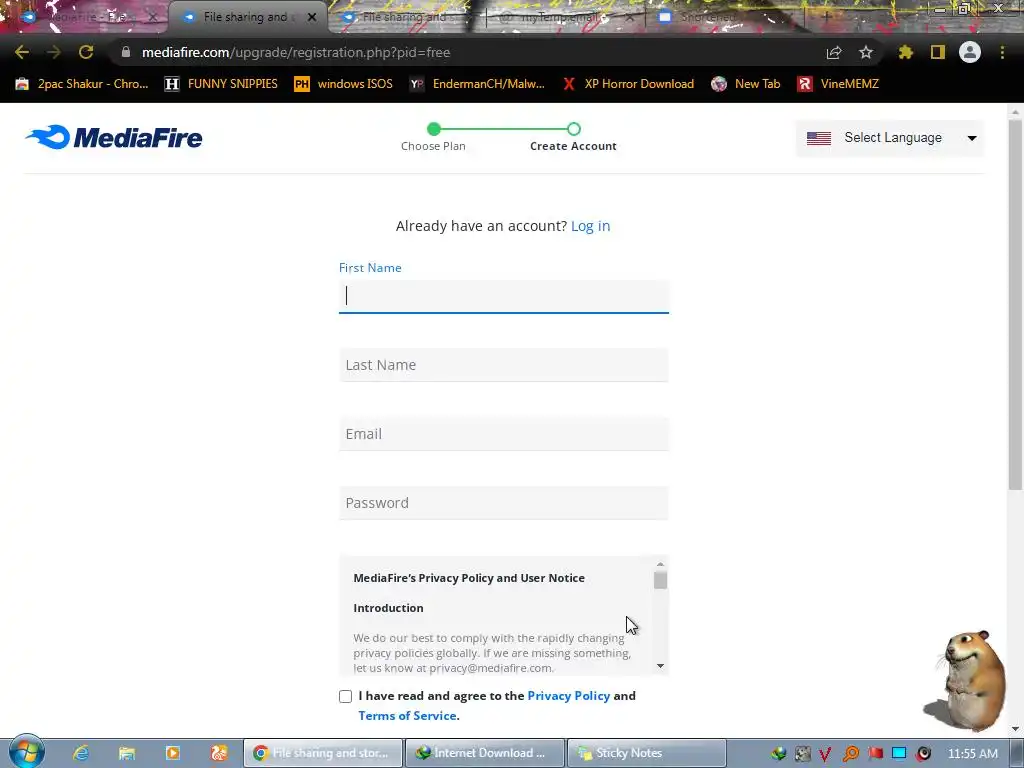This screenshot has height=768, width=1024.
Task: Open the red flag Action Center tray icon
Action: click(x=875, y=753)
